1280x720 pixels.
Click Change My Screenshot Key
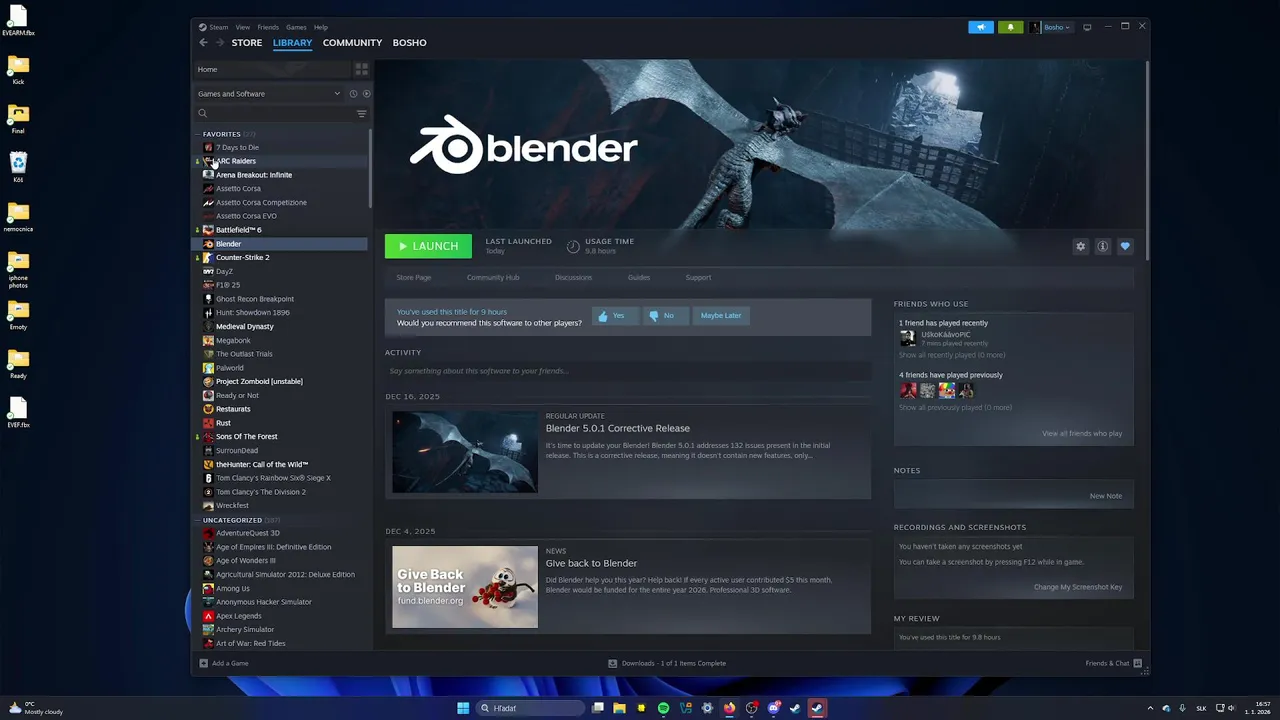pyautogui.click(x=1078, y=587)
